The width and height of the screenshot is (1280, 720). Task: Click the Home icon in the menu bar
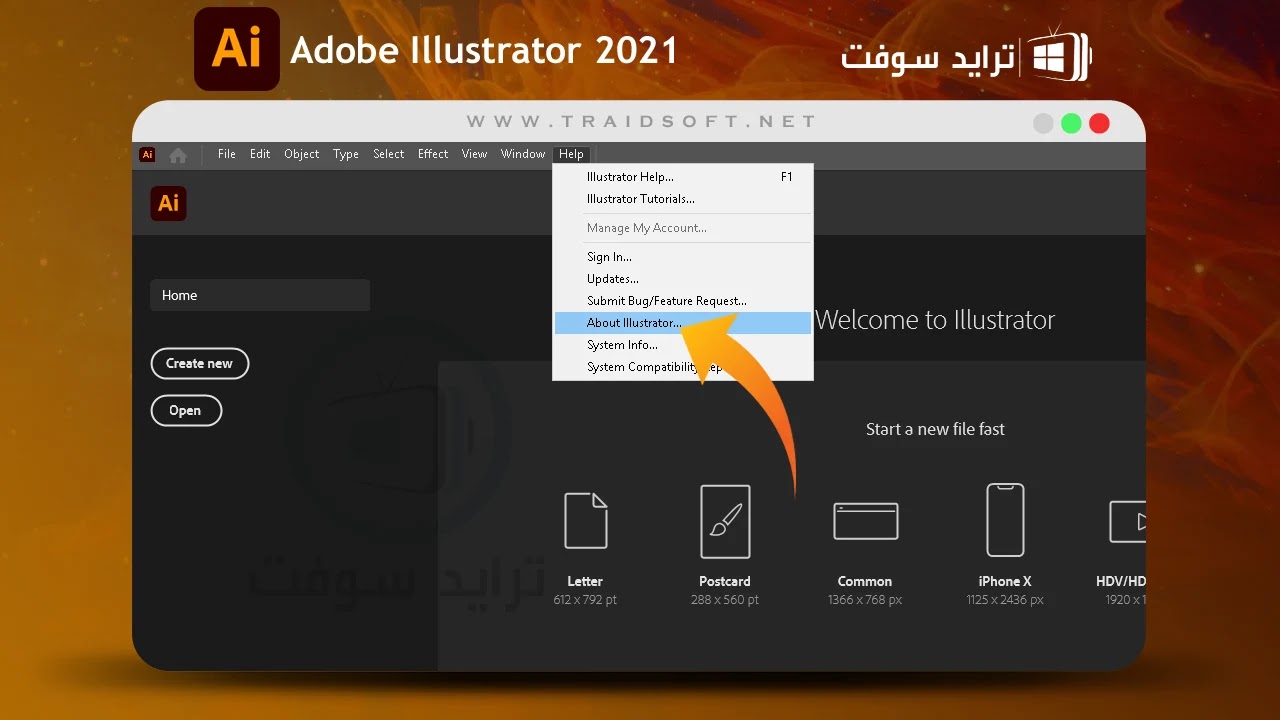(178, 155)
